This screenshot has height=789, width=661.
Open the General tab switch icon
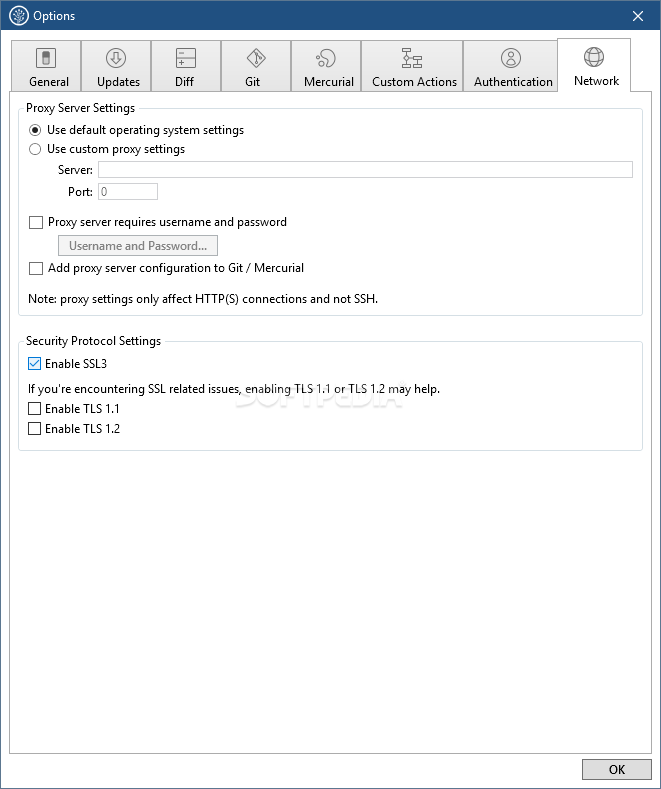click(46, 58)
